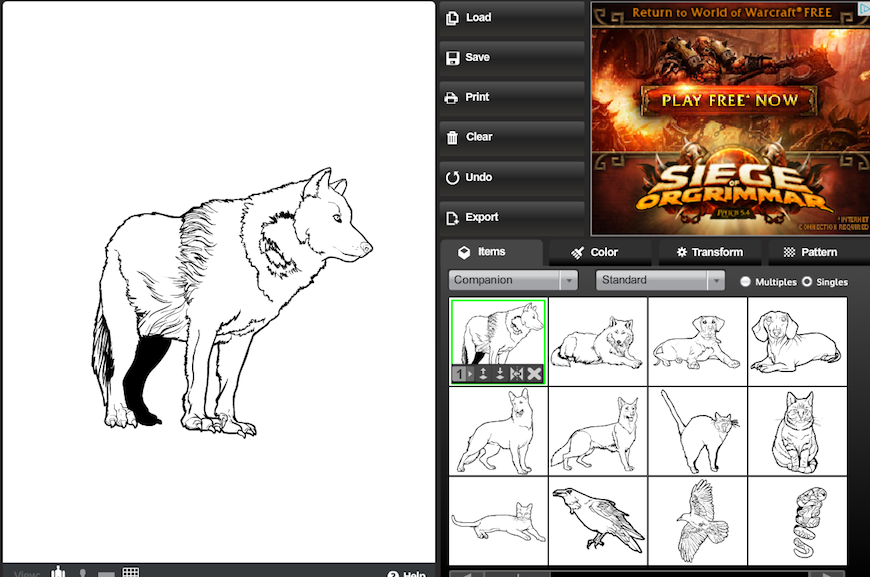Click the Clear trash button
870x577 pixels.
click(511, 137)
